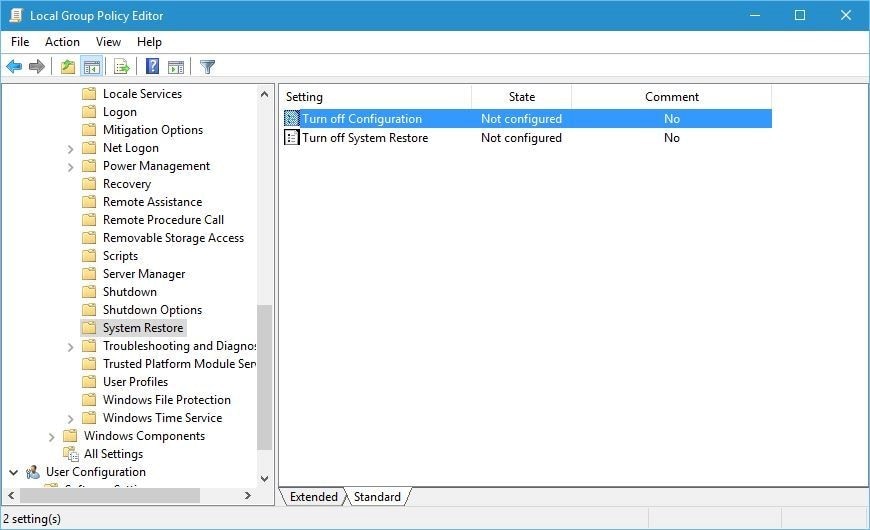Toggle the Show/Hide Console Tree icon
The image size is (870, 530).
click(92, 67)
